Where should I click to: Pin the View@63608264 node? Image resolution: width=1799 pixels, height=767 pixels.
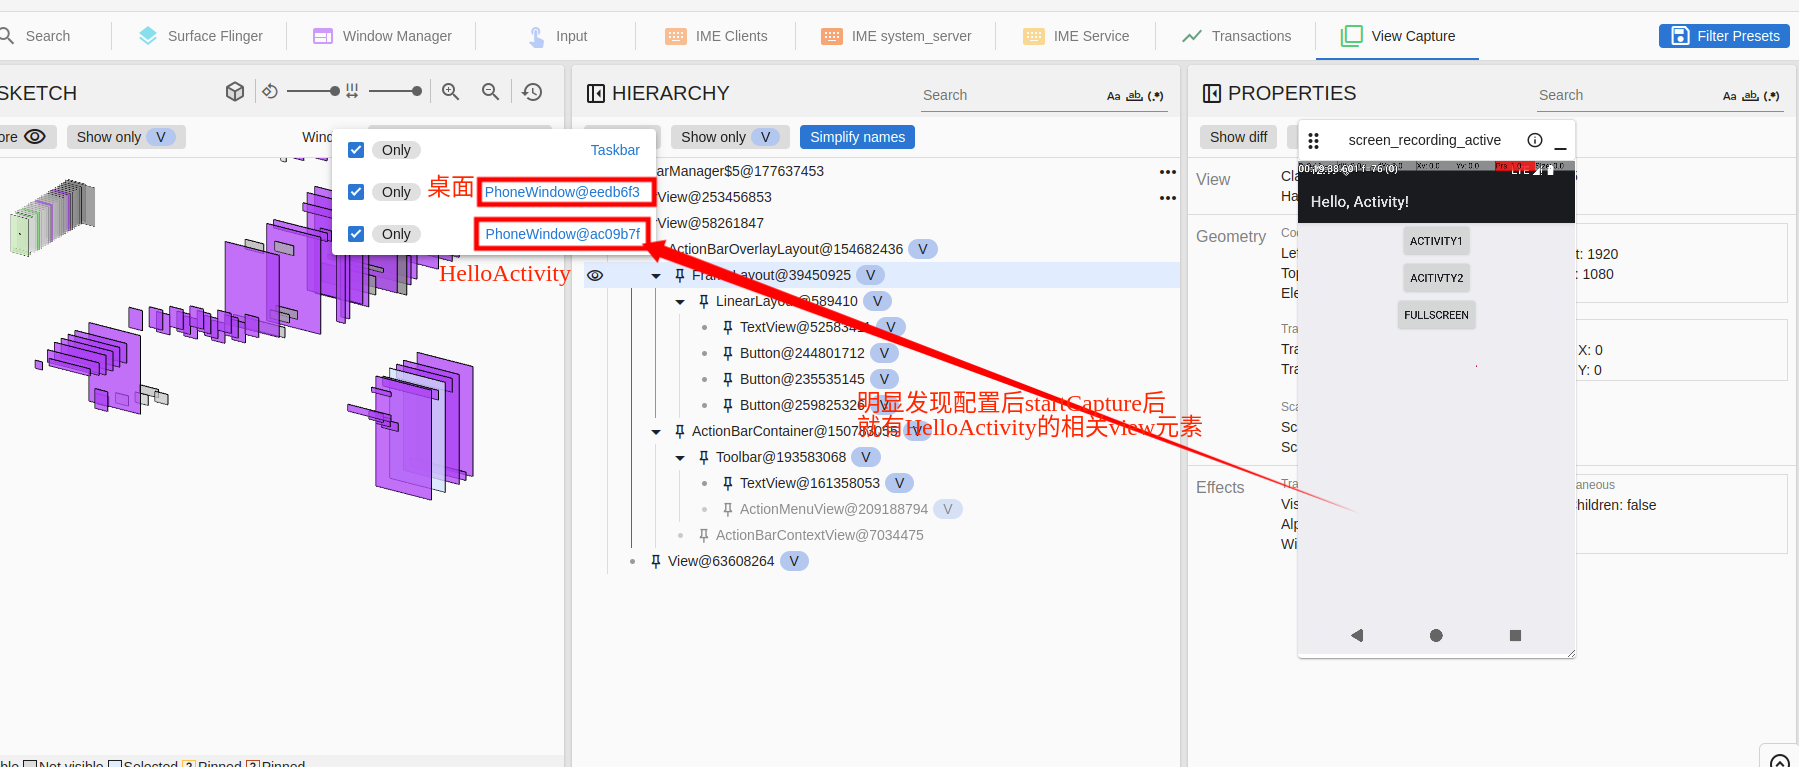[x=656, y=561]
